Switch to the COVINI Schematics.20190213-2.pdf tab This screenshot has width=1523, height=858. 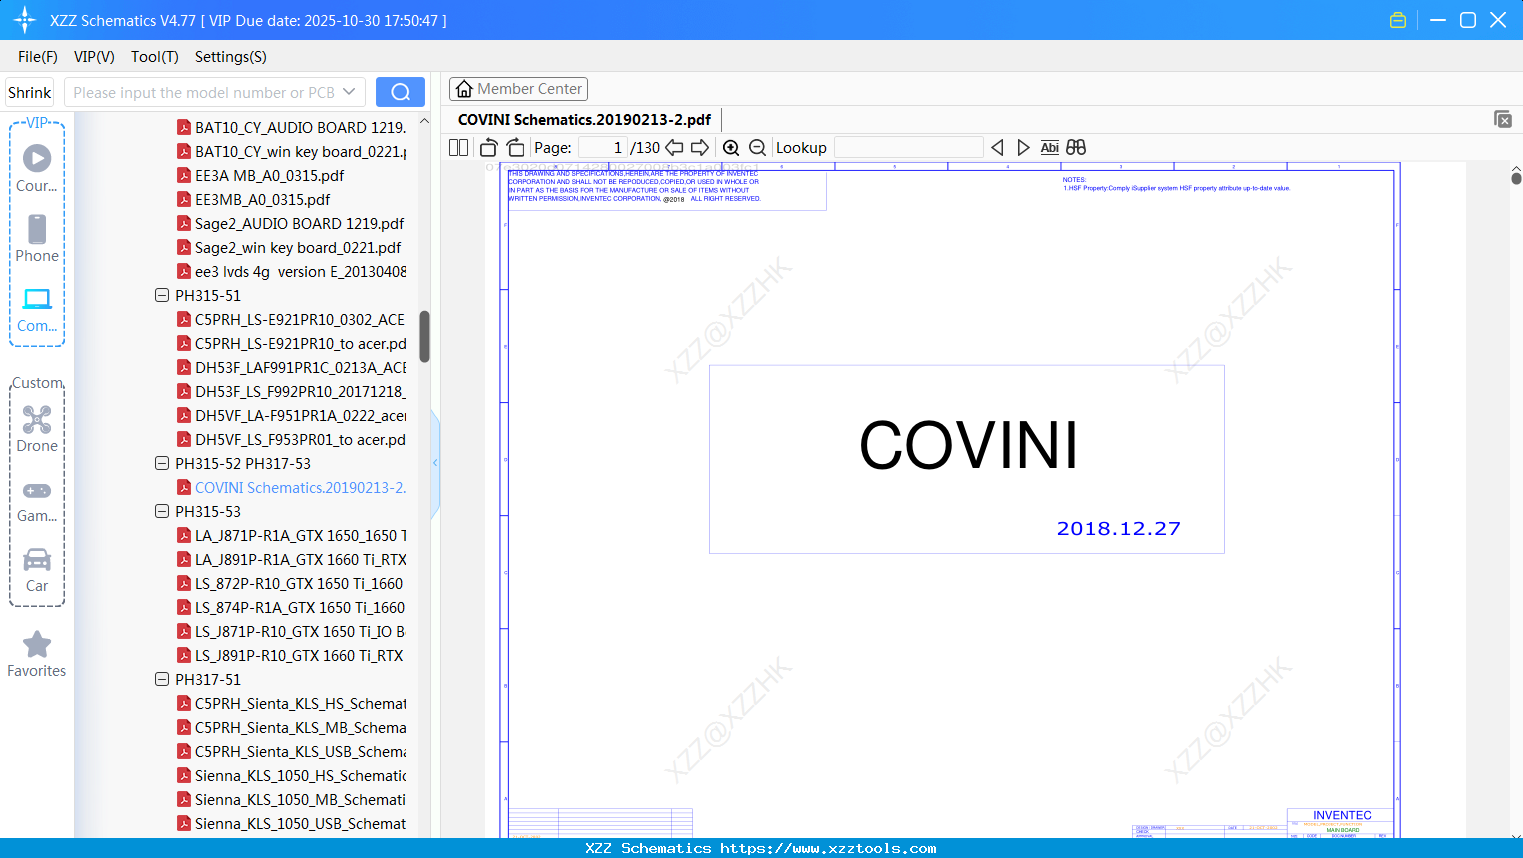coord(585,120)
